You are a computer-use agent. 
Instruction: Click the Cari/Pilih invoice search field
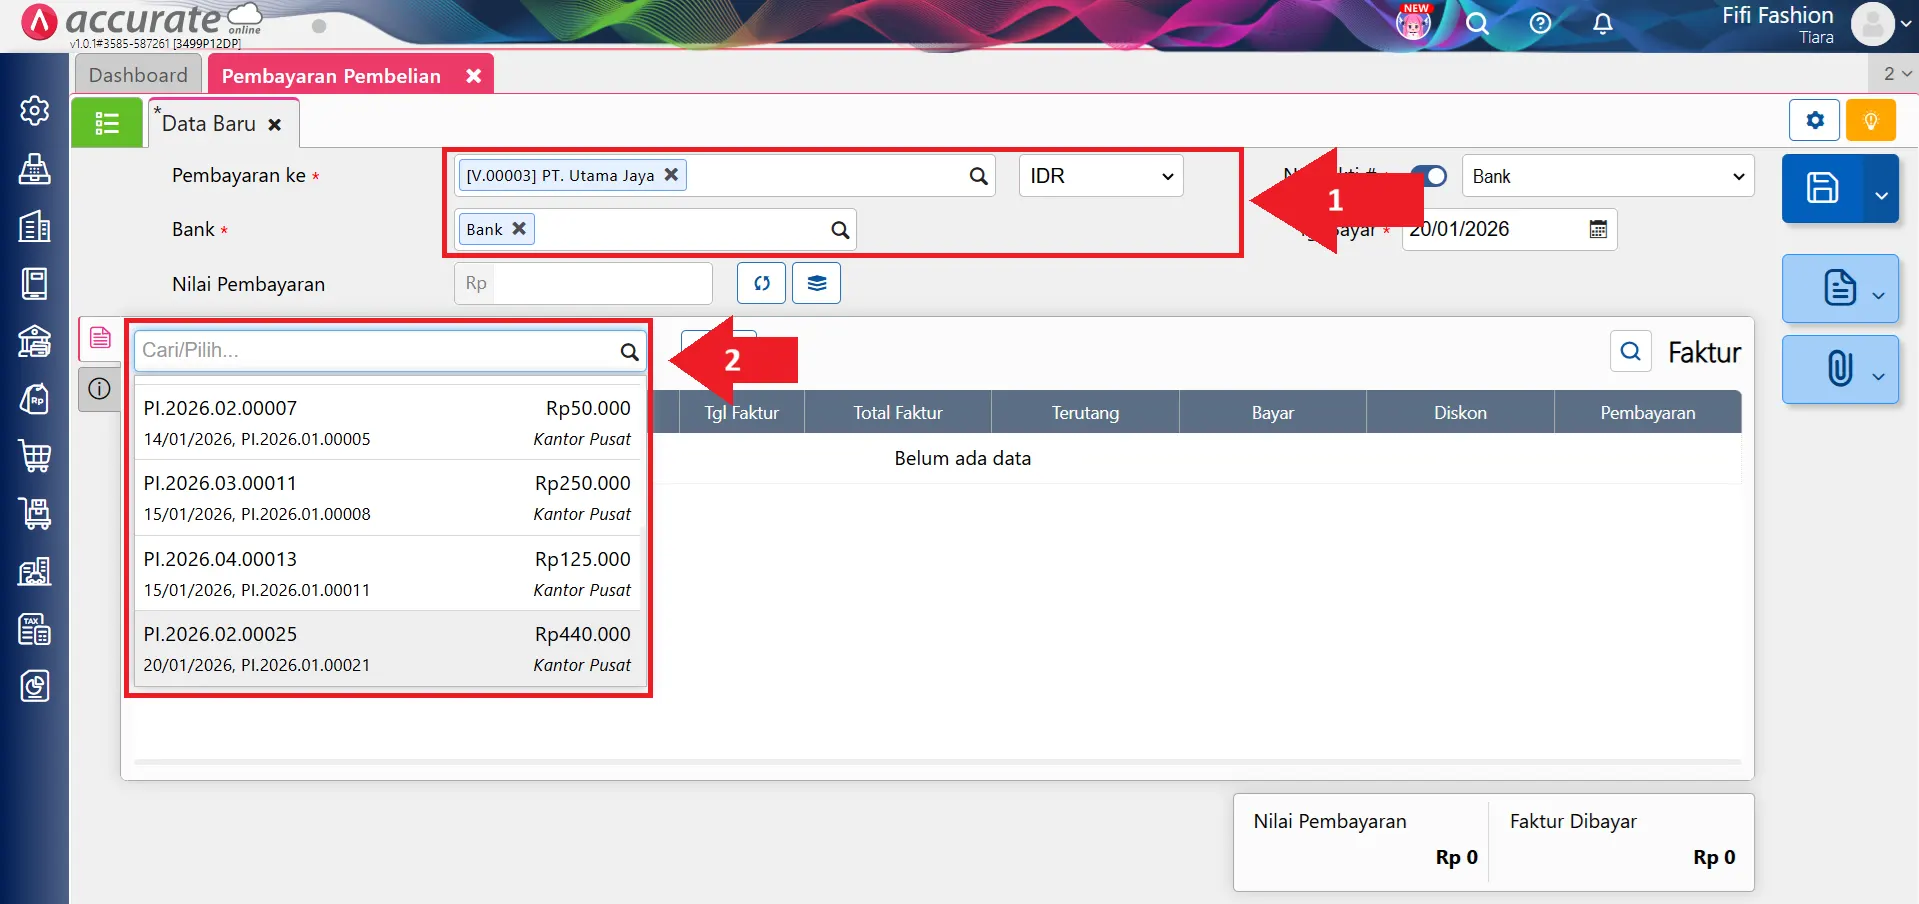(377, 350)
